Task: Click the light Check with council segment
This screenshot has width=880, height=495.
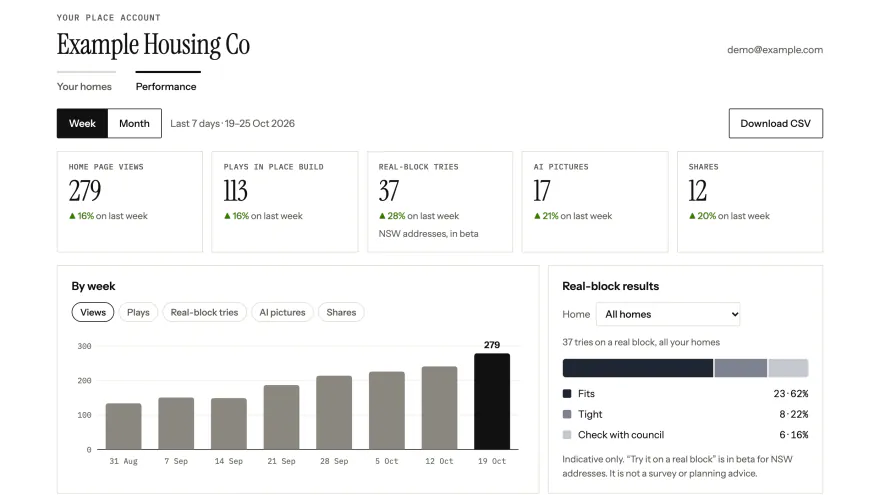Action: pos(789,368)
